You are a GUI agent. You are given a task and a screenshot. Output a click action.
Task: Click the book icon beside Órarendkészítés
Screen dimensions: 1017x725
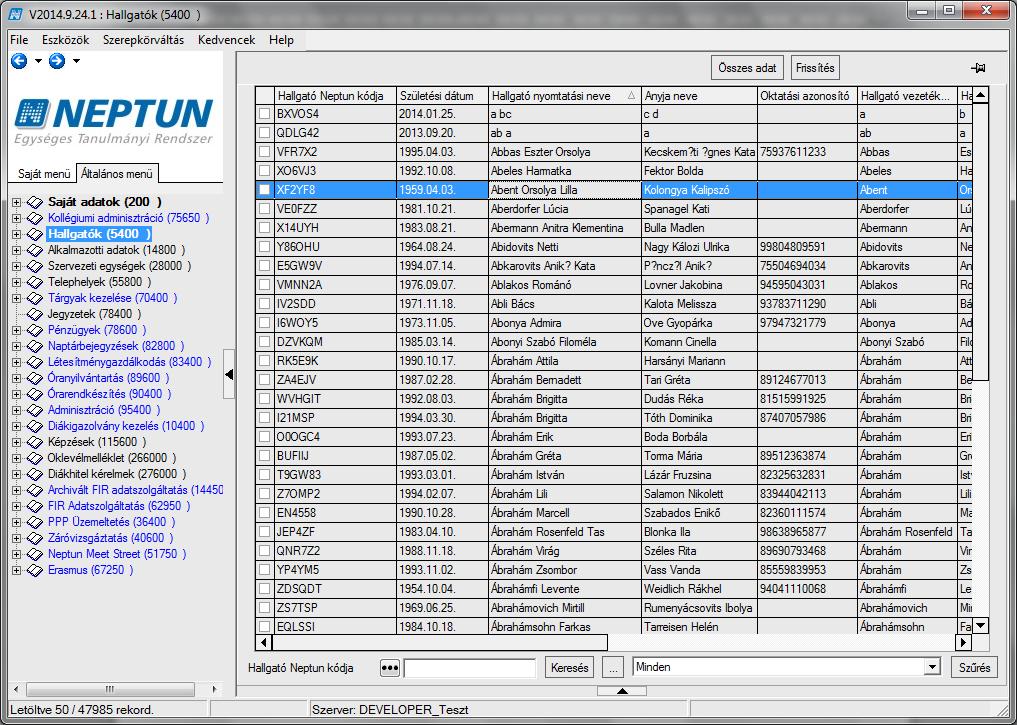[x=34, y=394]
